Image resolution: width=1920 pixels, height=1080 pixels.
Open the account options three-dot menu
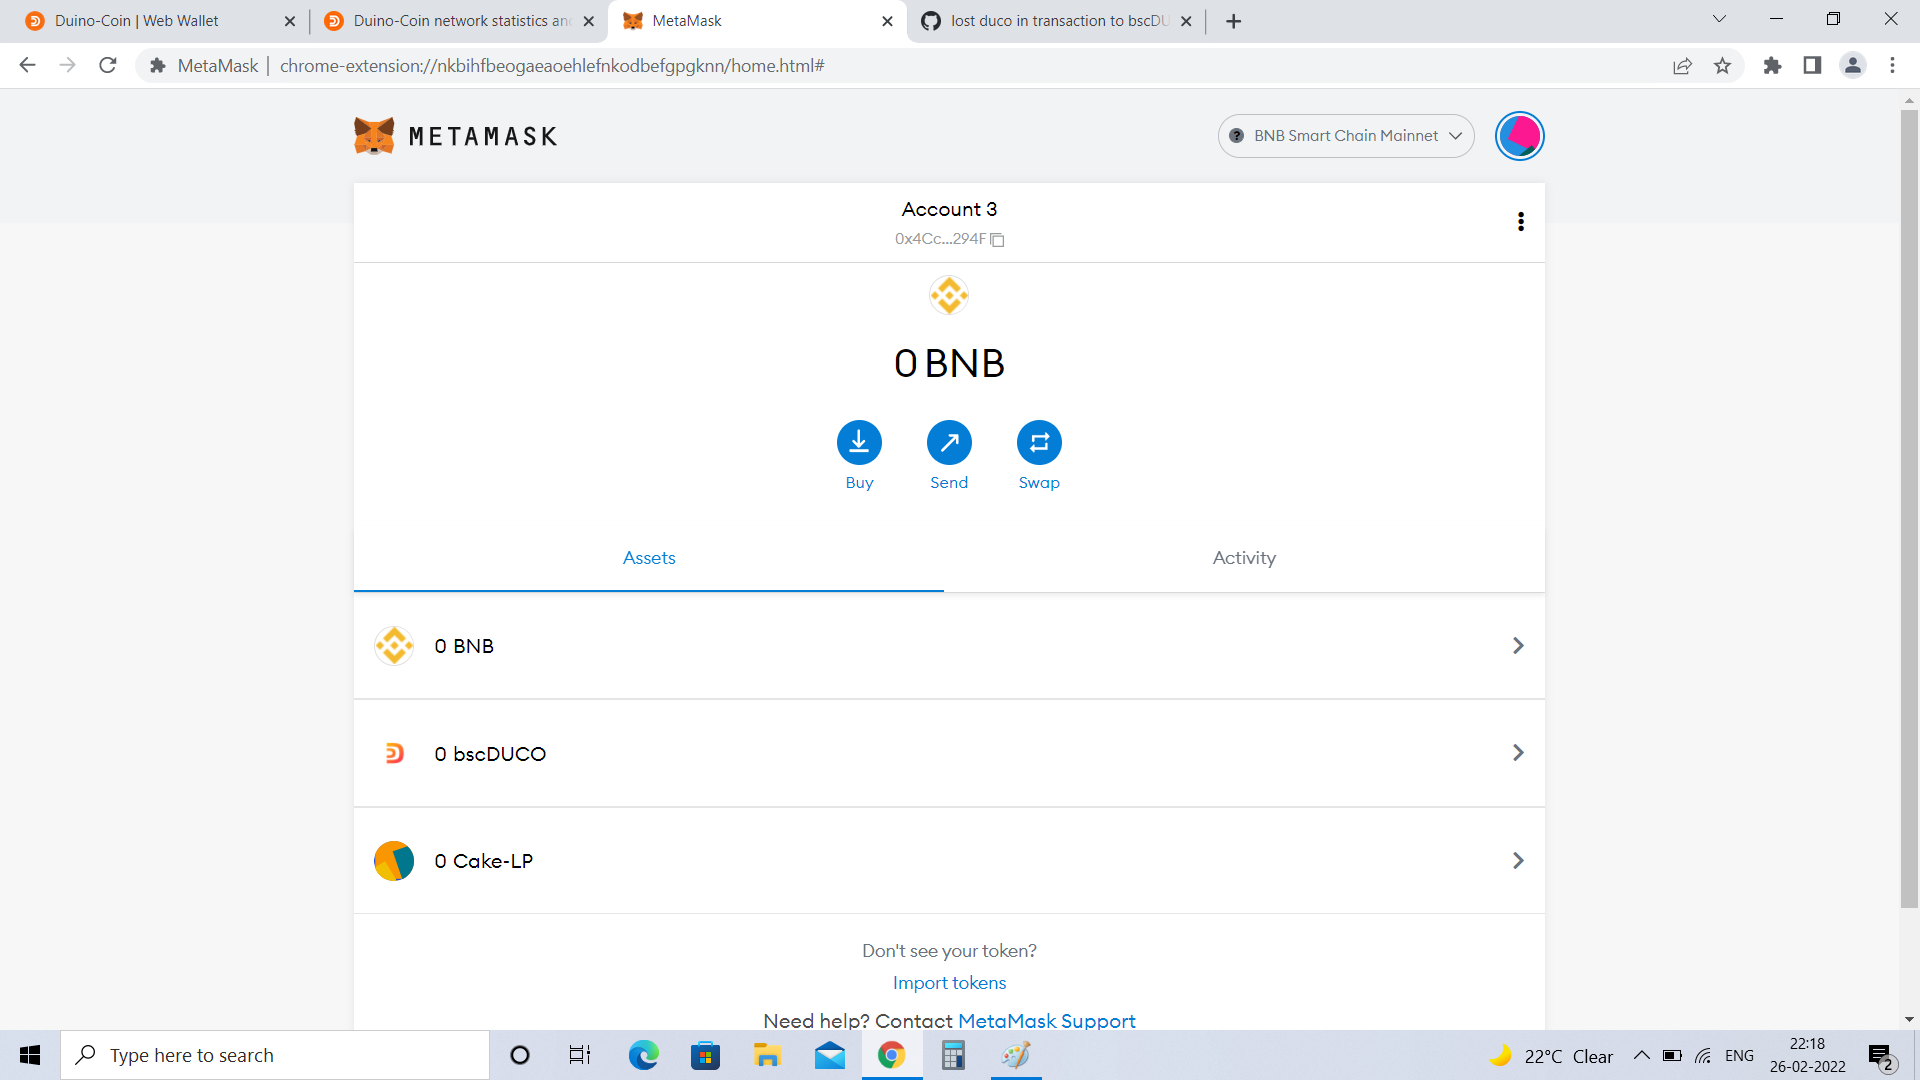(x=1520, y=222)
